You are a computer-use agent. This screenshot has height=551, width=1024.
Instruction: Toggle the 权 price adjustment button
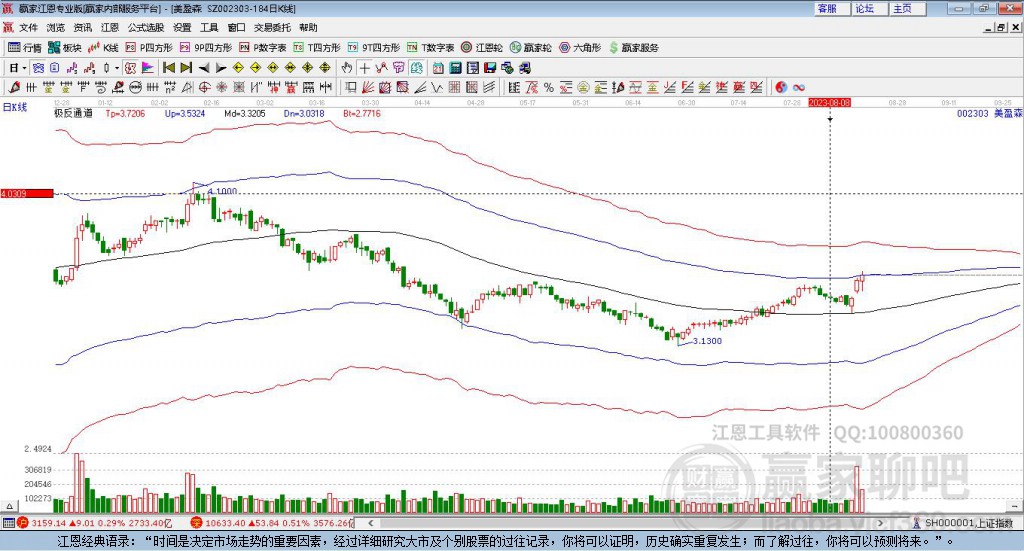(130, 68)
